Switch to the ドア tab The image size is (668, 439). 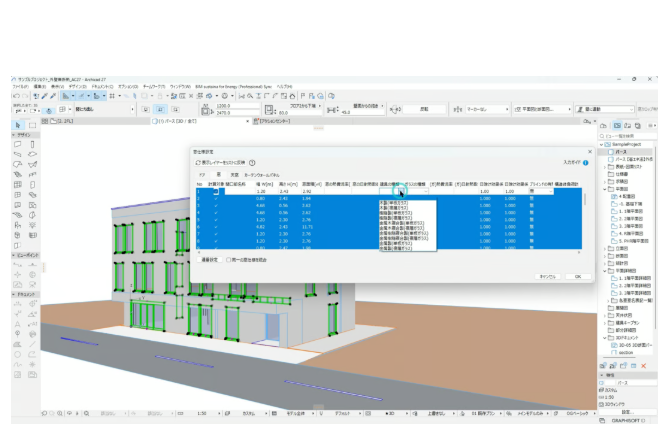(x=199, y=174)
